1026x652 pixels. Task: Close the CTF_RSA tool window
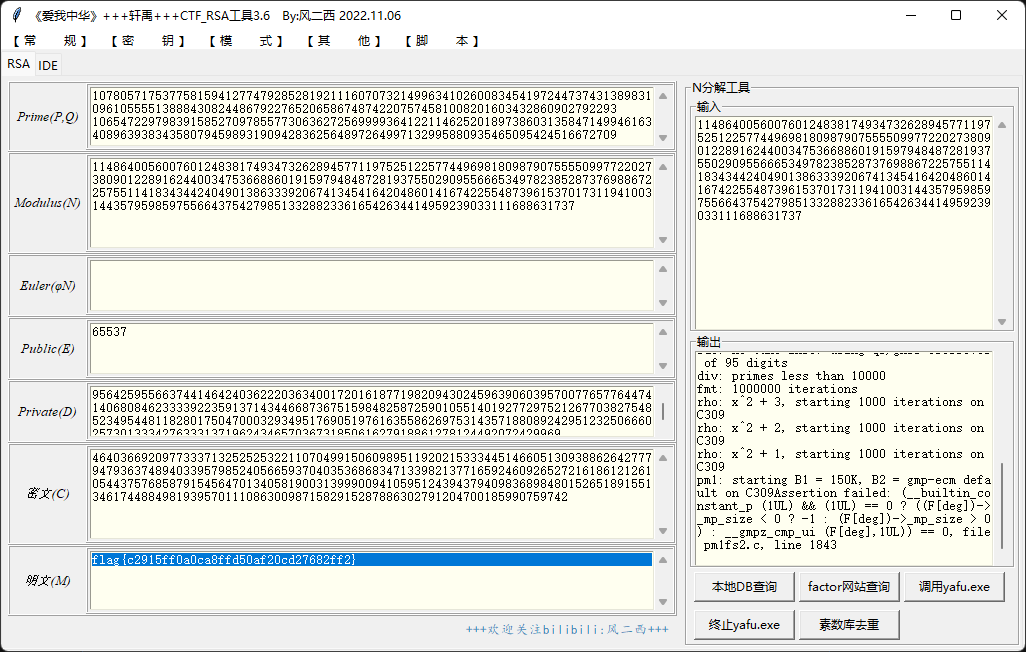(x=1002, y=15)
